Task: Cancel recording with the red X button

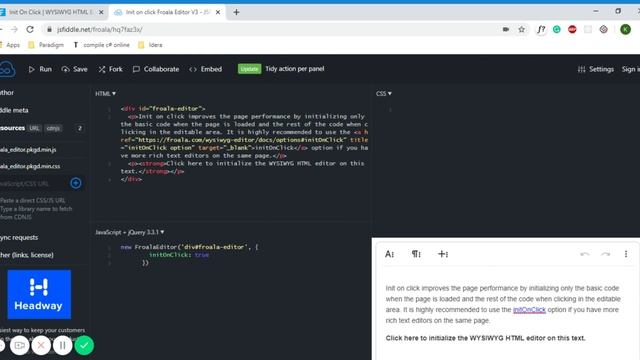Action: pos(41,346)
